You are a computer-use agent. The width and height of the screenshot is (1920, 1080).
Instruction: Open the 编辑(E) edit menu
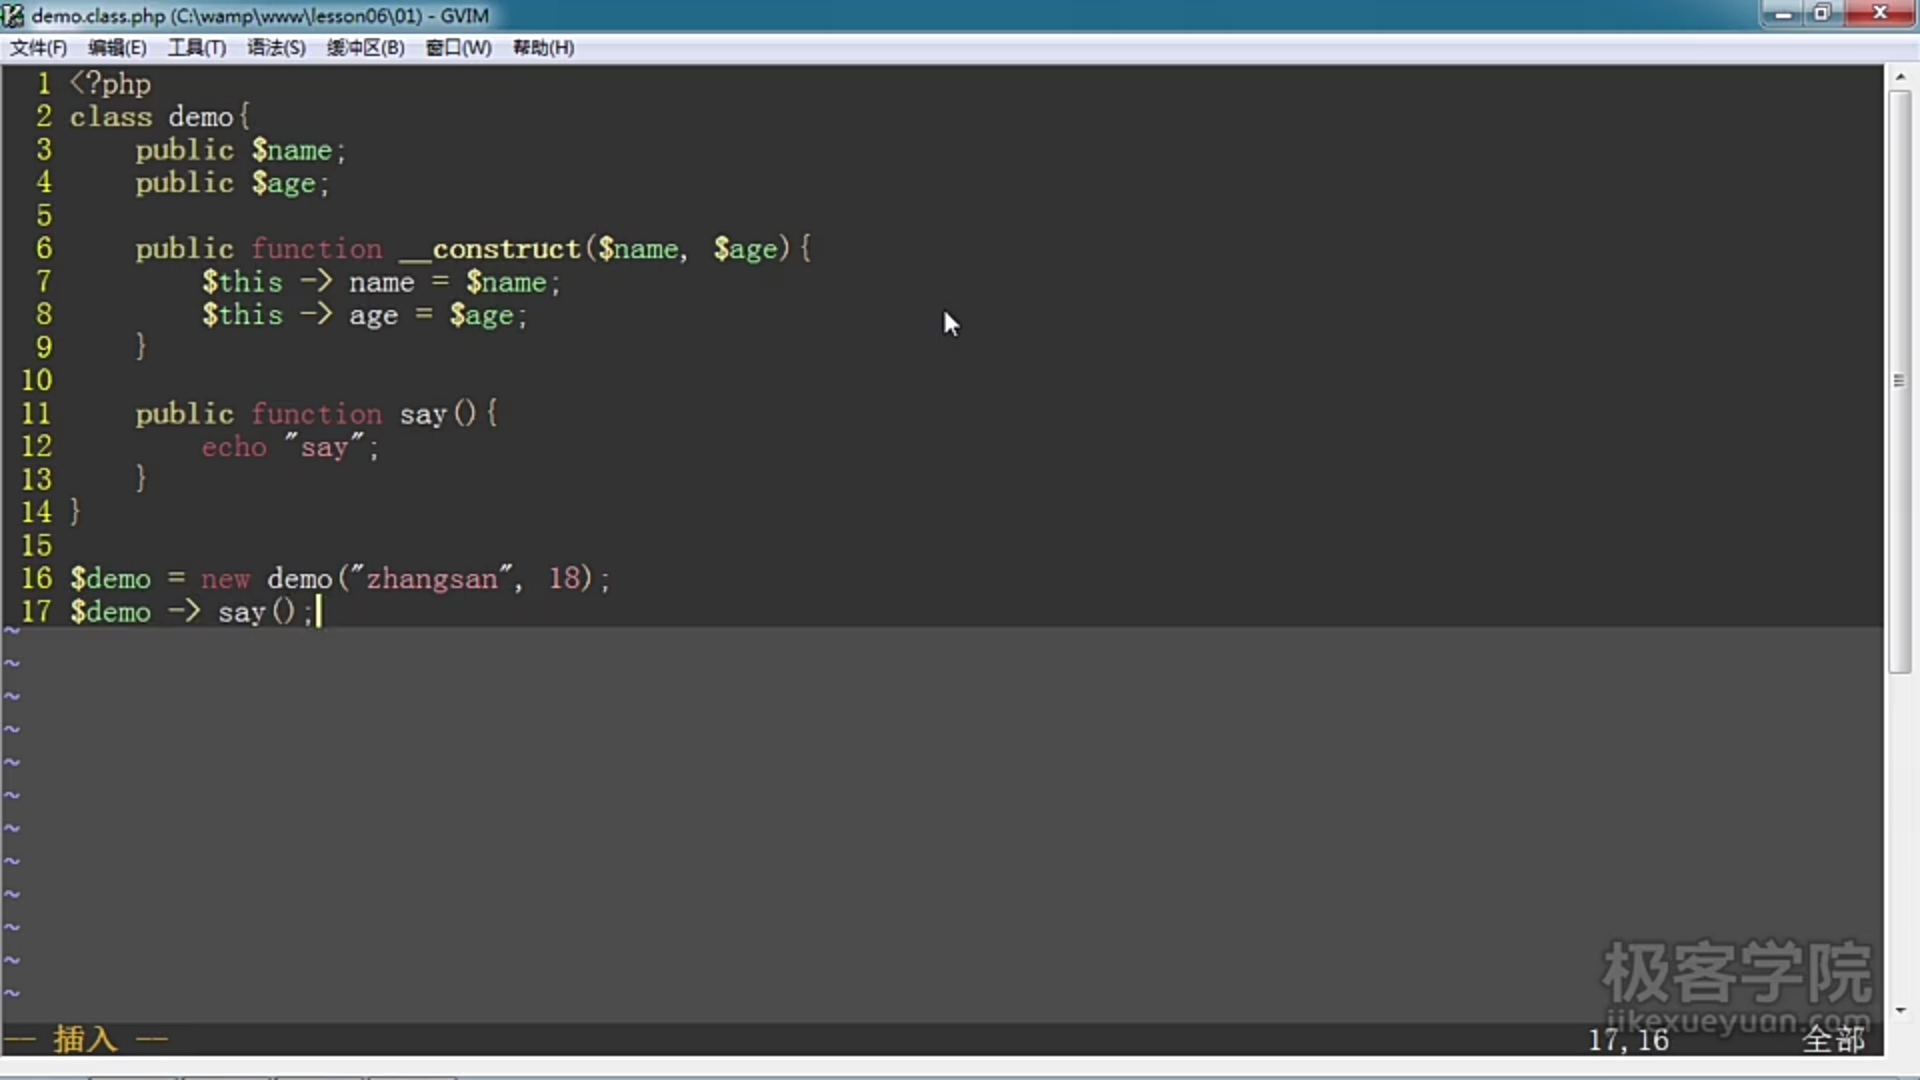tap(117, 48)
